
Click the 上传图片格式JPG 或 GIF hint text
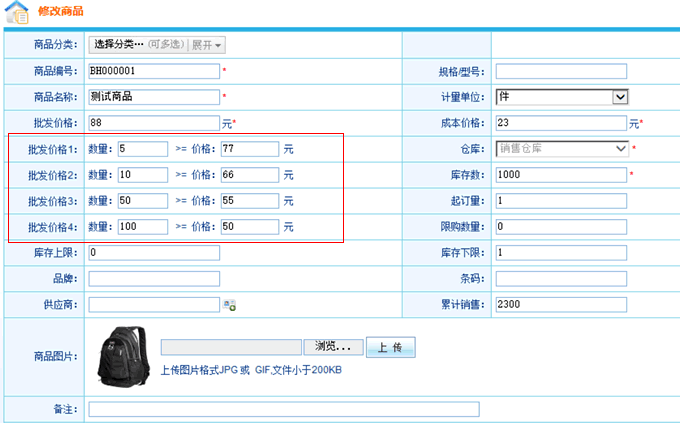click(251, 370)
